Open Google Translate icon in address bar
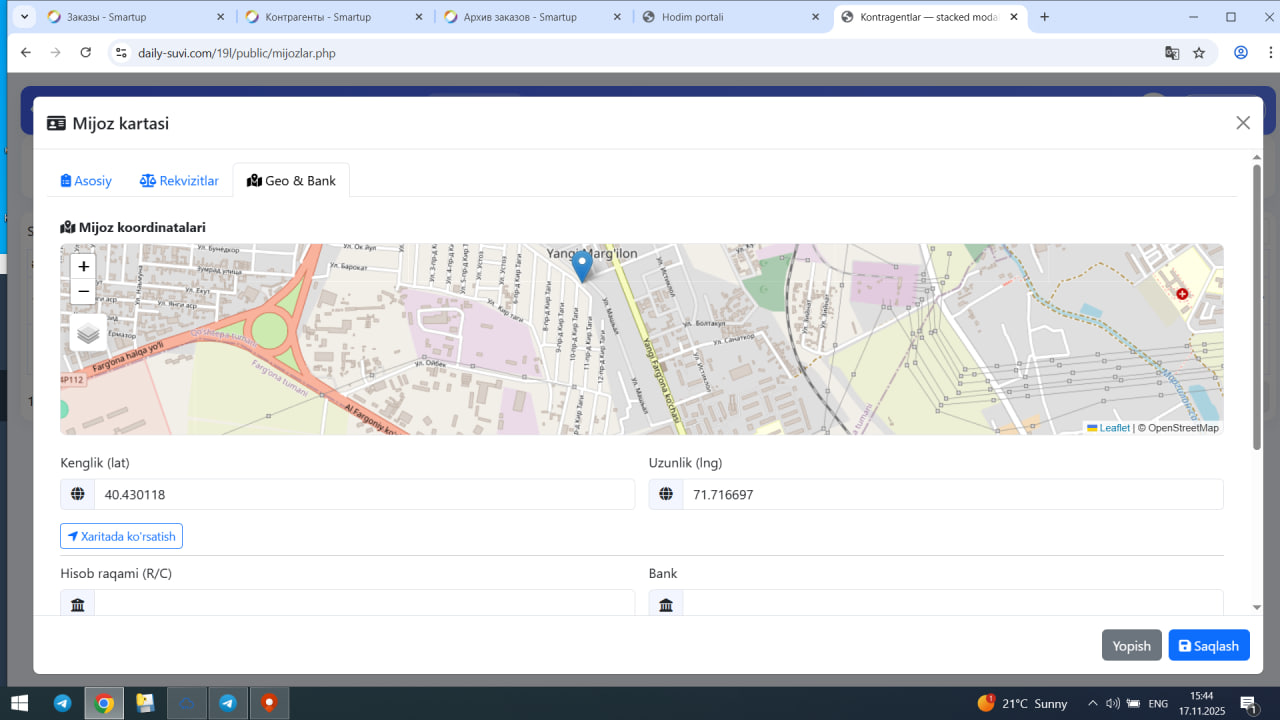The image size is (1280, 720). point(1172,53)
